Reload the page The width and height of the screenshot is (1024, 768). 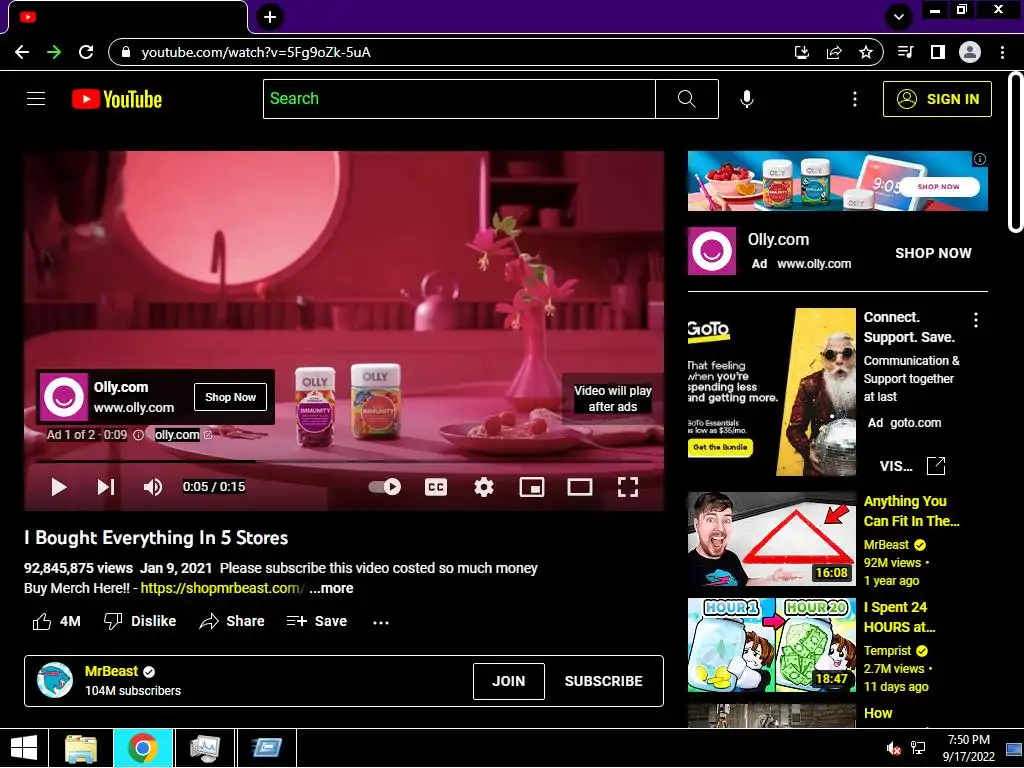click(86, 52)
